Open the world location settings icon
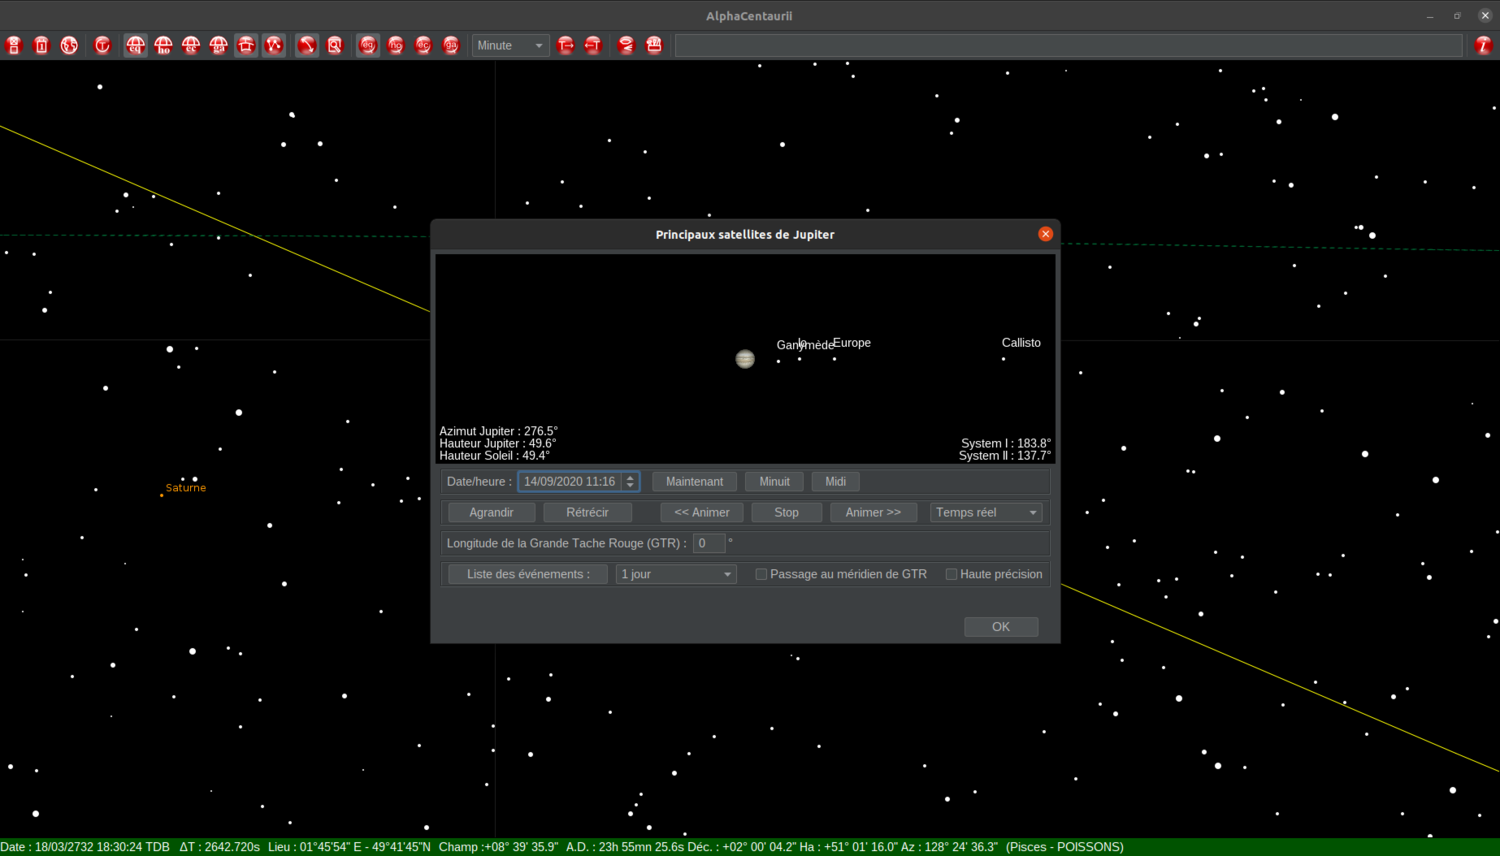Viewport: 1500px width, 856px height. coord(68,45)
